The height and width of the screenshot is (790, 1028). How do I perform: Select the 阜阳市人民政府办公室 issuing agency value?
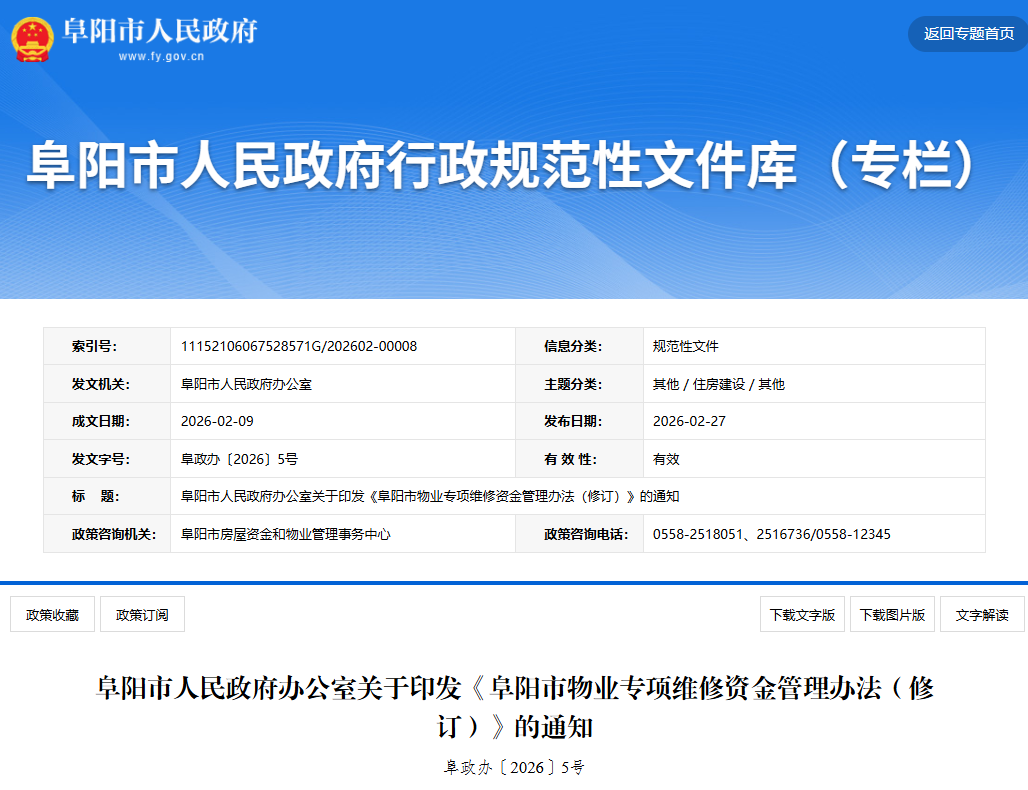pyautogui.click(x=247, y=384)
